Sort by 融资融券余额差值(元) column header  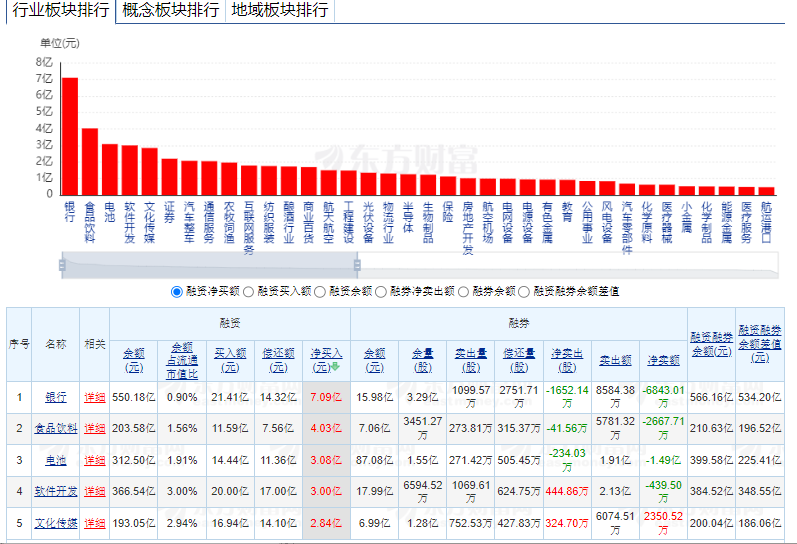760,343
